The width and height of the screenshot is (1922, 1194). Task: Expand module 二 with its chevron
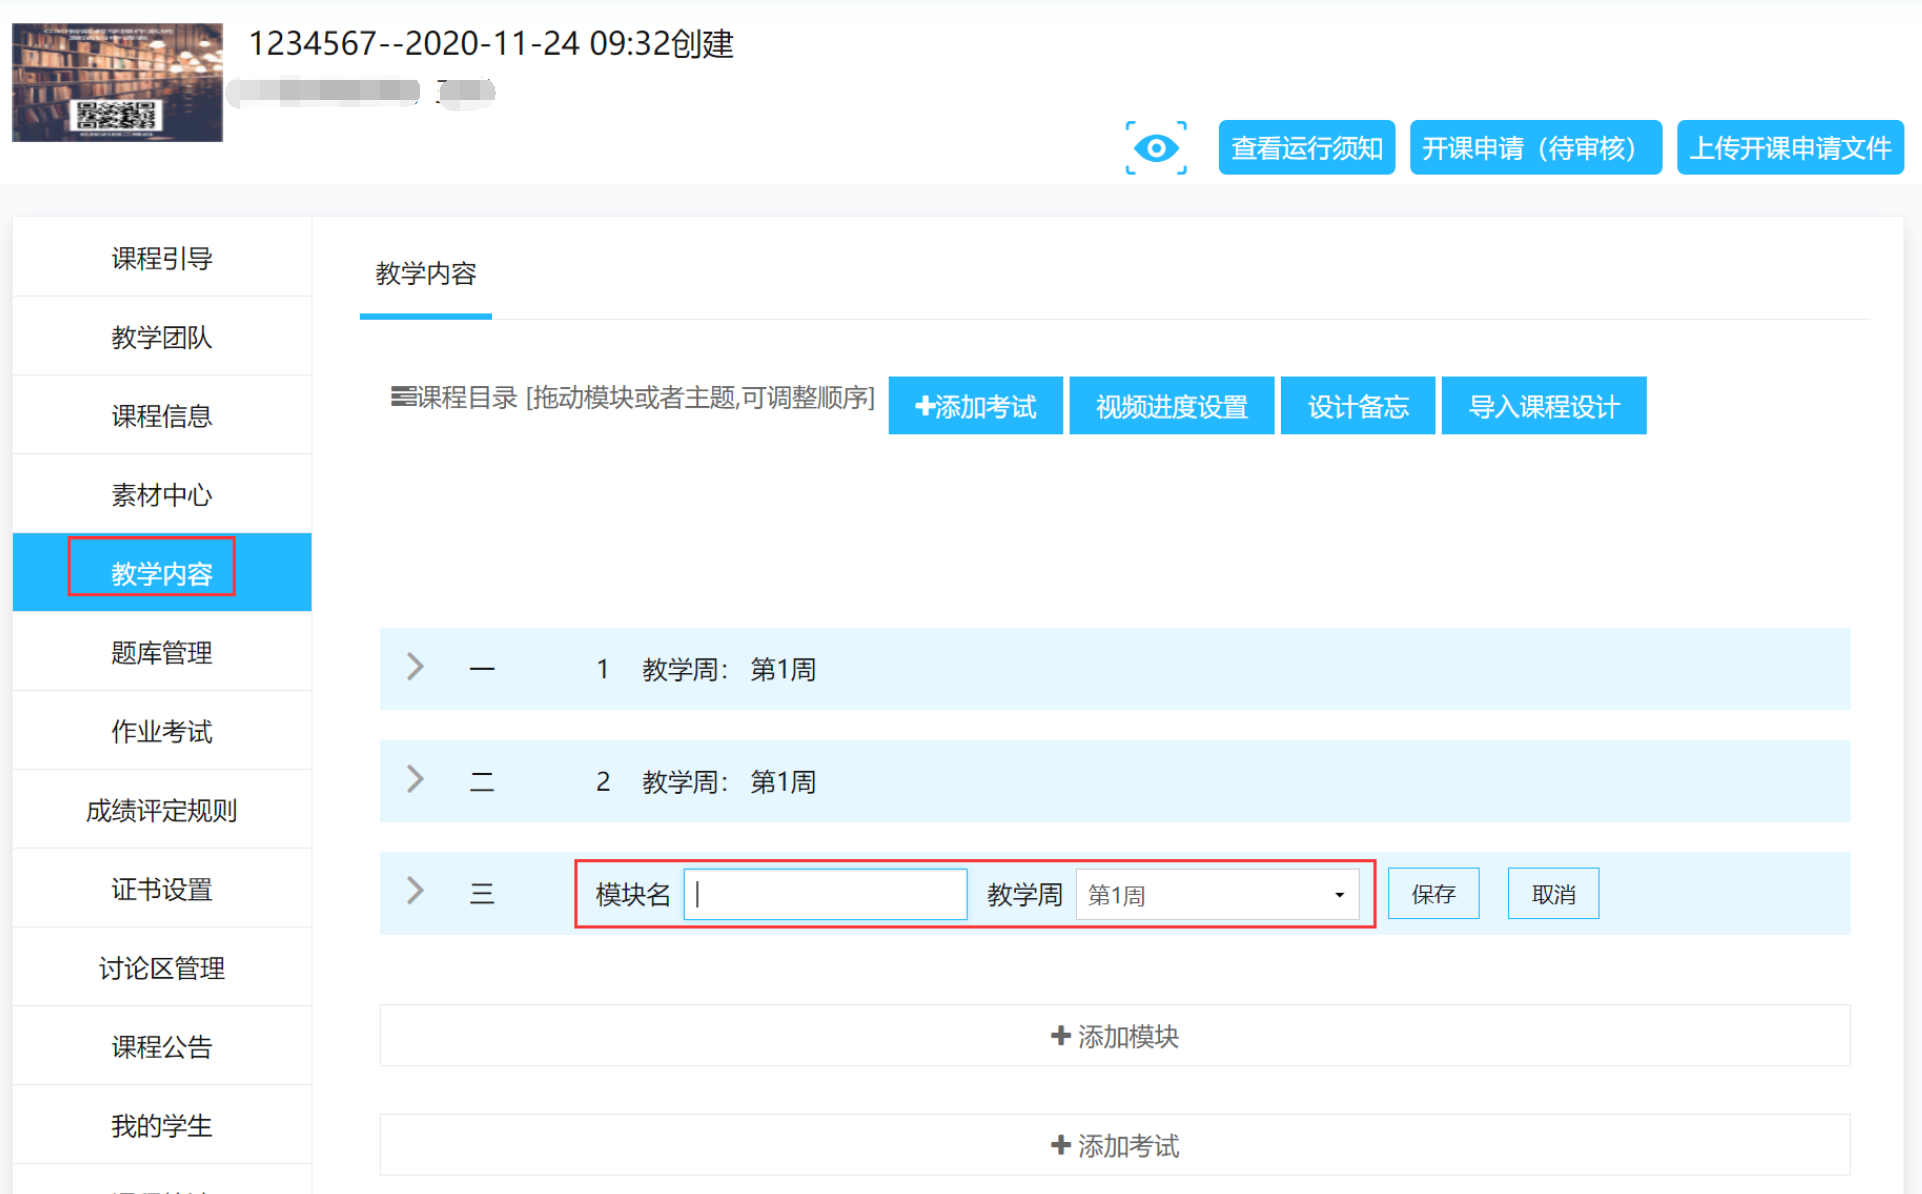(416, 780)
